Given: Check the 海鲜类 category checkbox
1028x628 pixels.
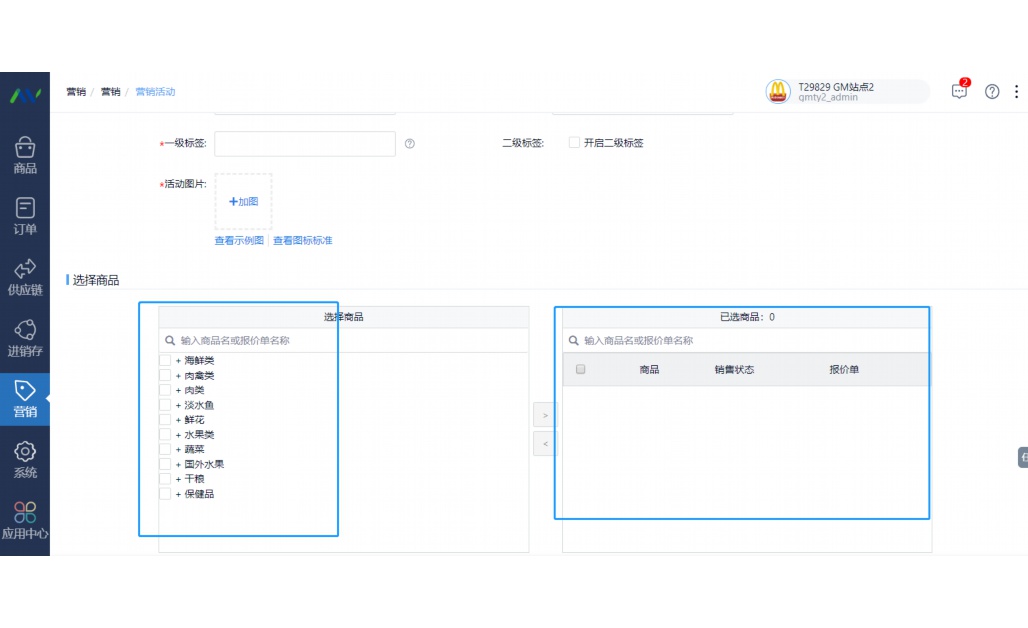Looking at the screenshot, I should (165, 360).
